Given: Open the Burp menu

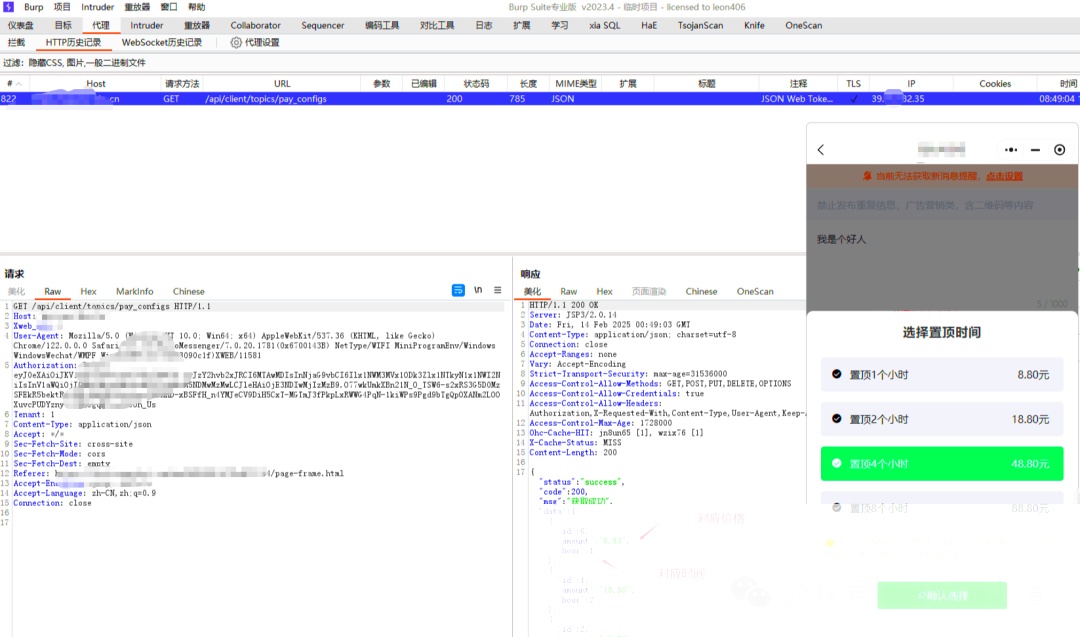Looking at the screenshot, I should pos(33,7).
